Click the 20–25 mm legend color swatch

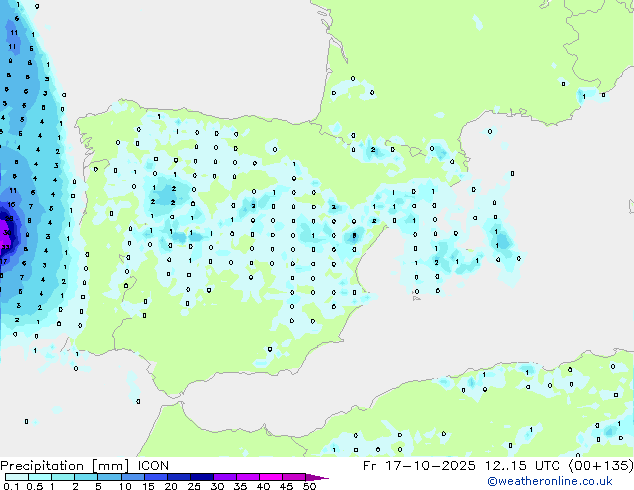pyautogui.click(x=178, y=477)
